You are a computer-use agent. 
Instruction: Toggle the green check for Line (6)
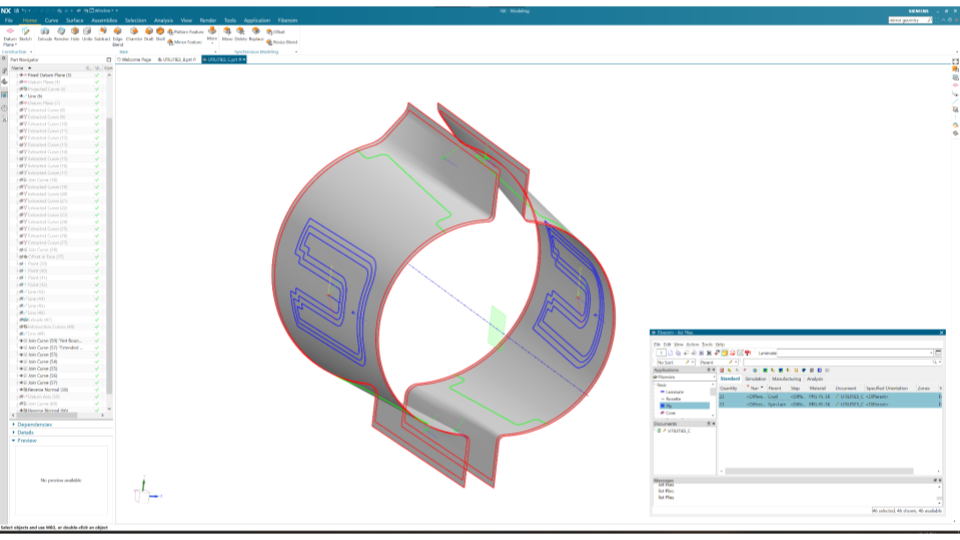pyautogui.click(x=97, y=96)
